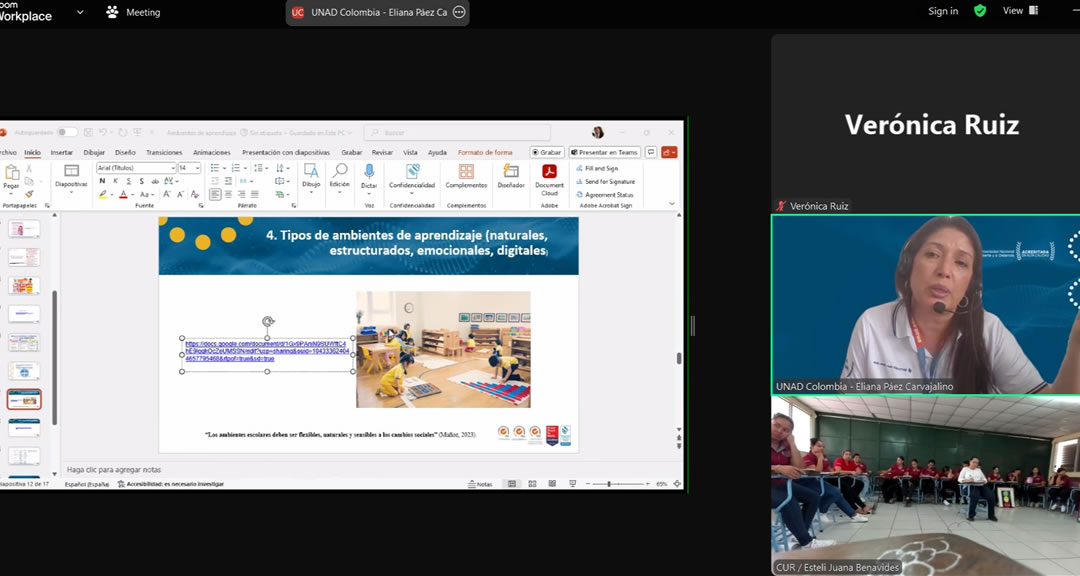Click the save disk icon in title bar
Image resolution: width=1080 pixels, height=576 pixels.
[x=88, y=132]
